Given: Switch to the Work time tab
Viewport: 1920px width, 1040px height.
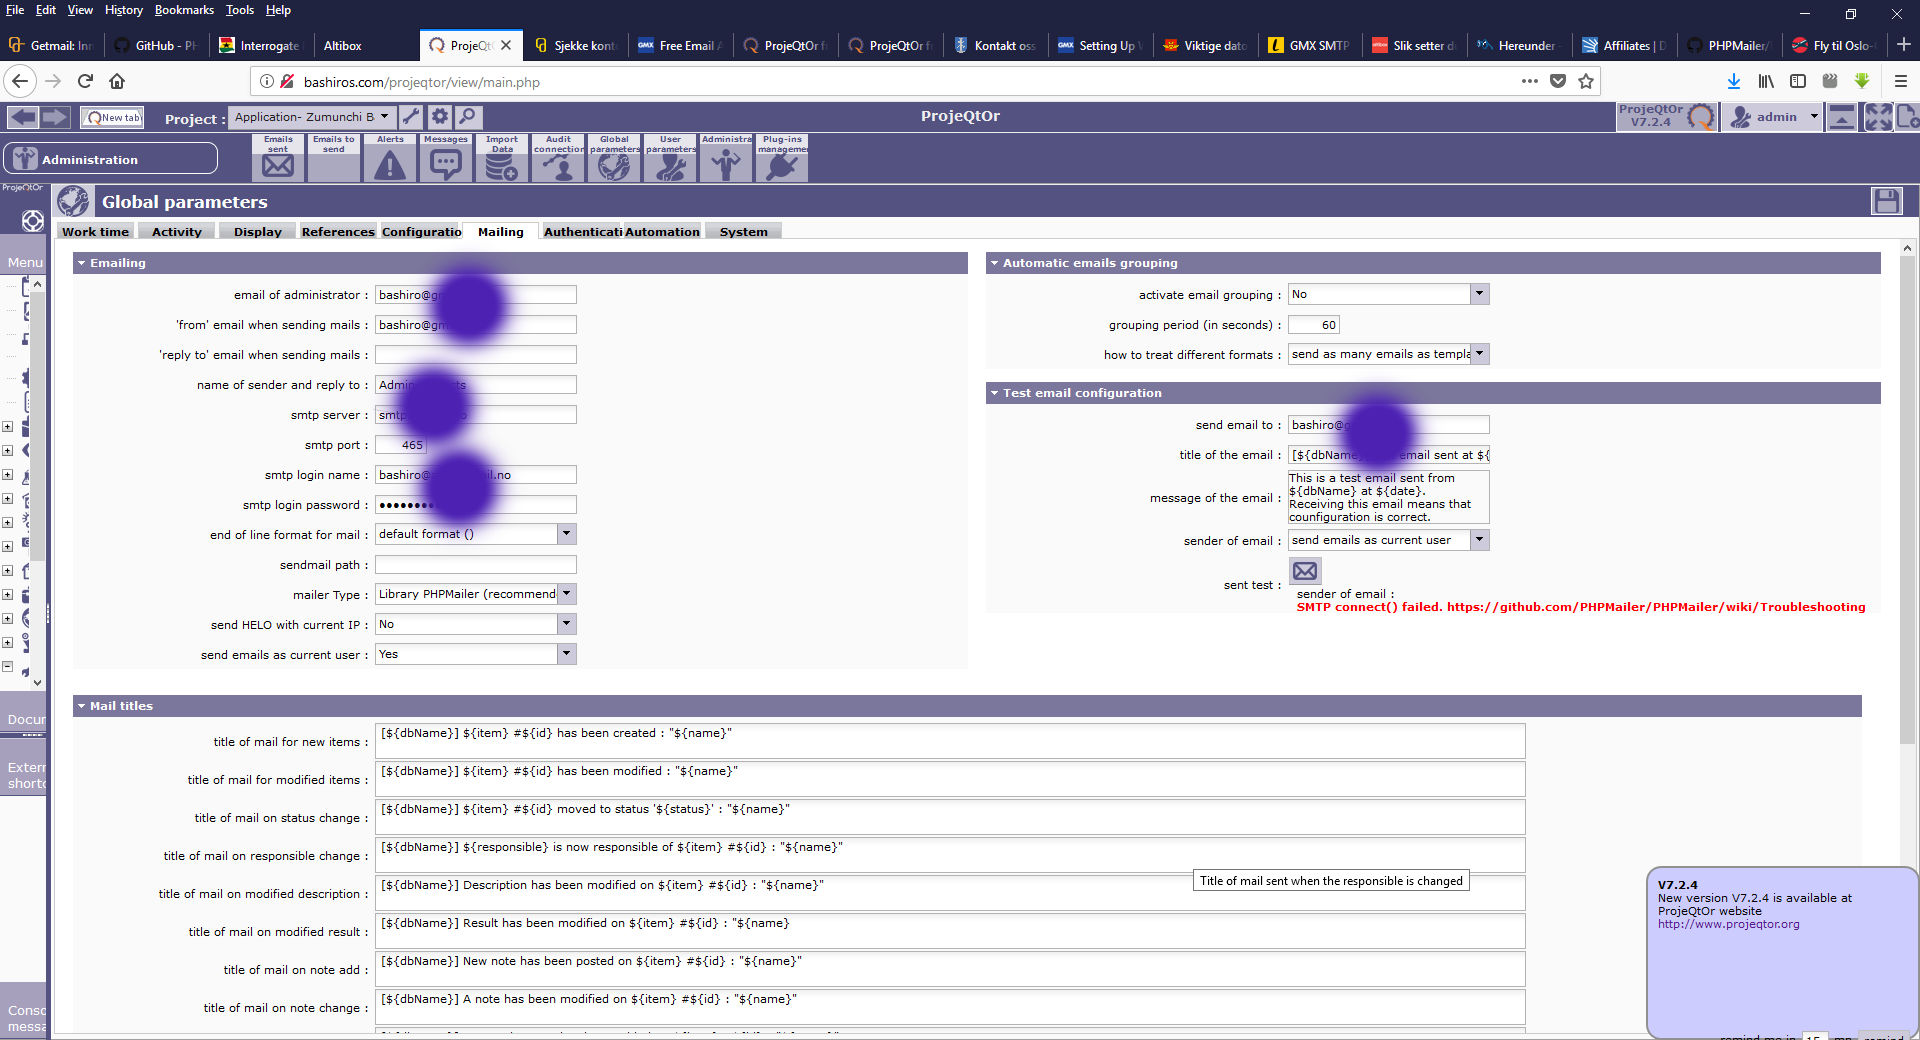Looking at the screenshot, I should click(x=95, y=232).
